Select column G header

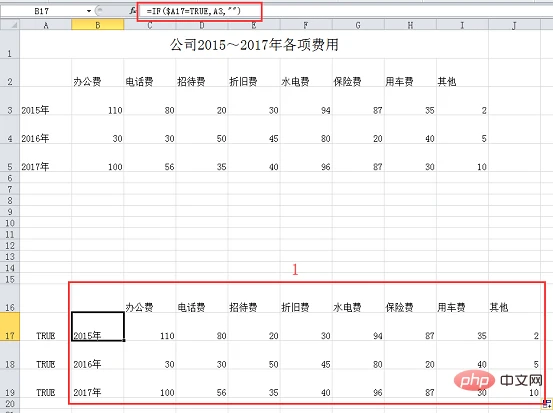pyautogui.click(x=358, y=25)
